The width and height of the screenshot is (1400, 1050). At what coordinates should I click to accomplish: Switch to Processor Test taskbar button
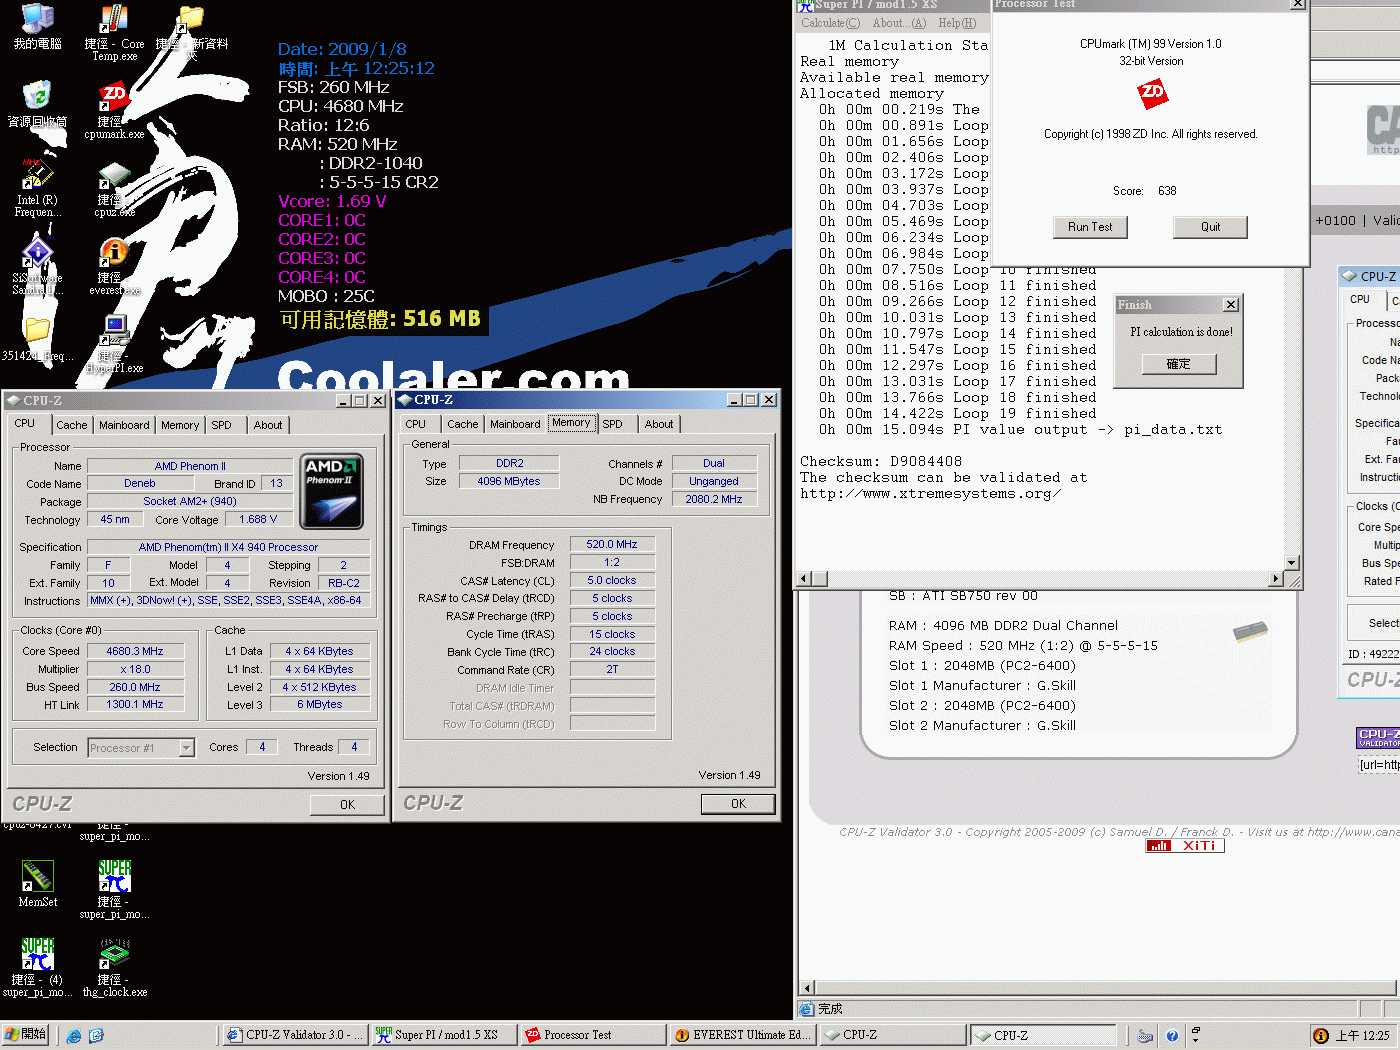pyautogui.click(x=594, y=1035)
